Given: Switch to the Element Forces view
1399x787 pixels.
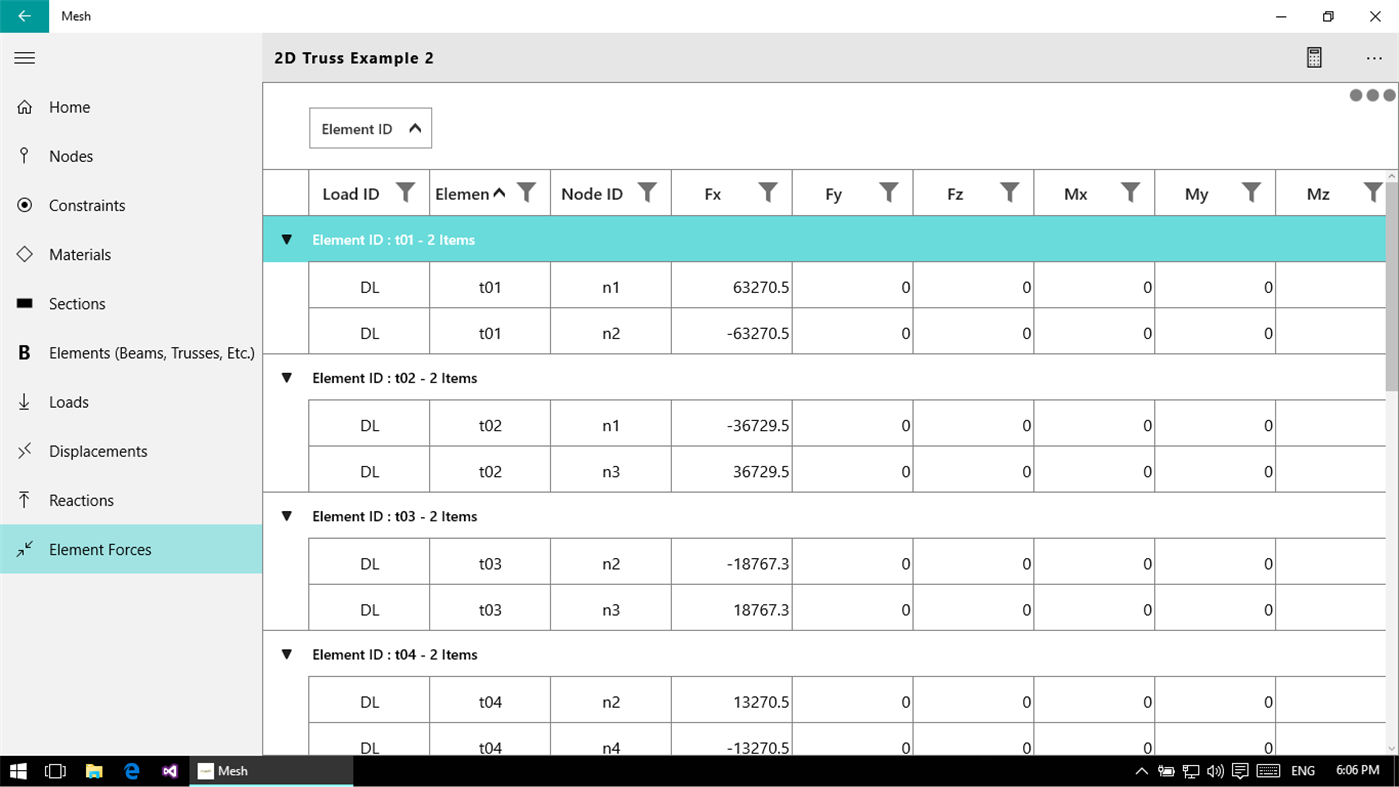Looking at the screenshot, I should [100, 549].
